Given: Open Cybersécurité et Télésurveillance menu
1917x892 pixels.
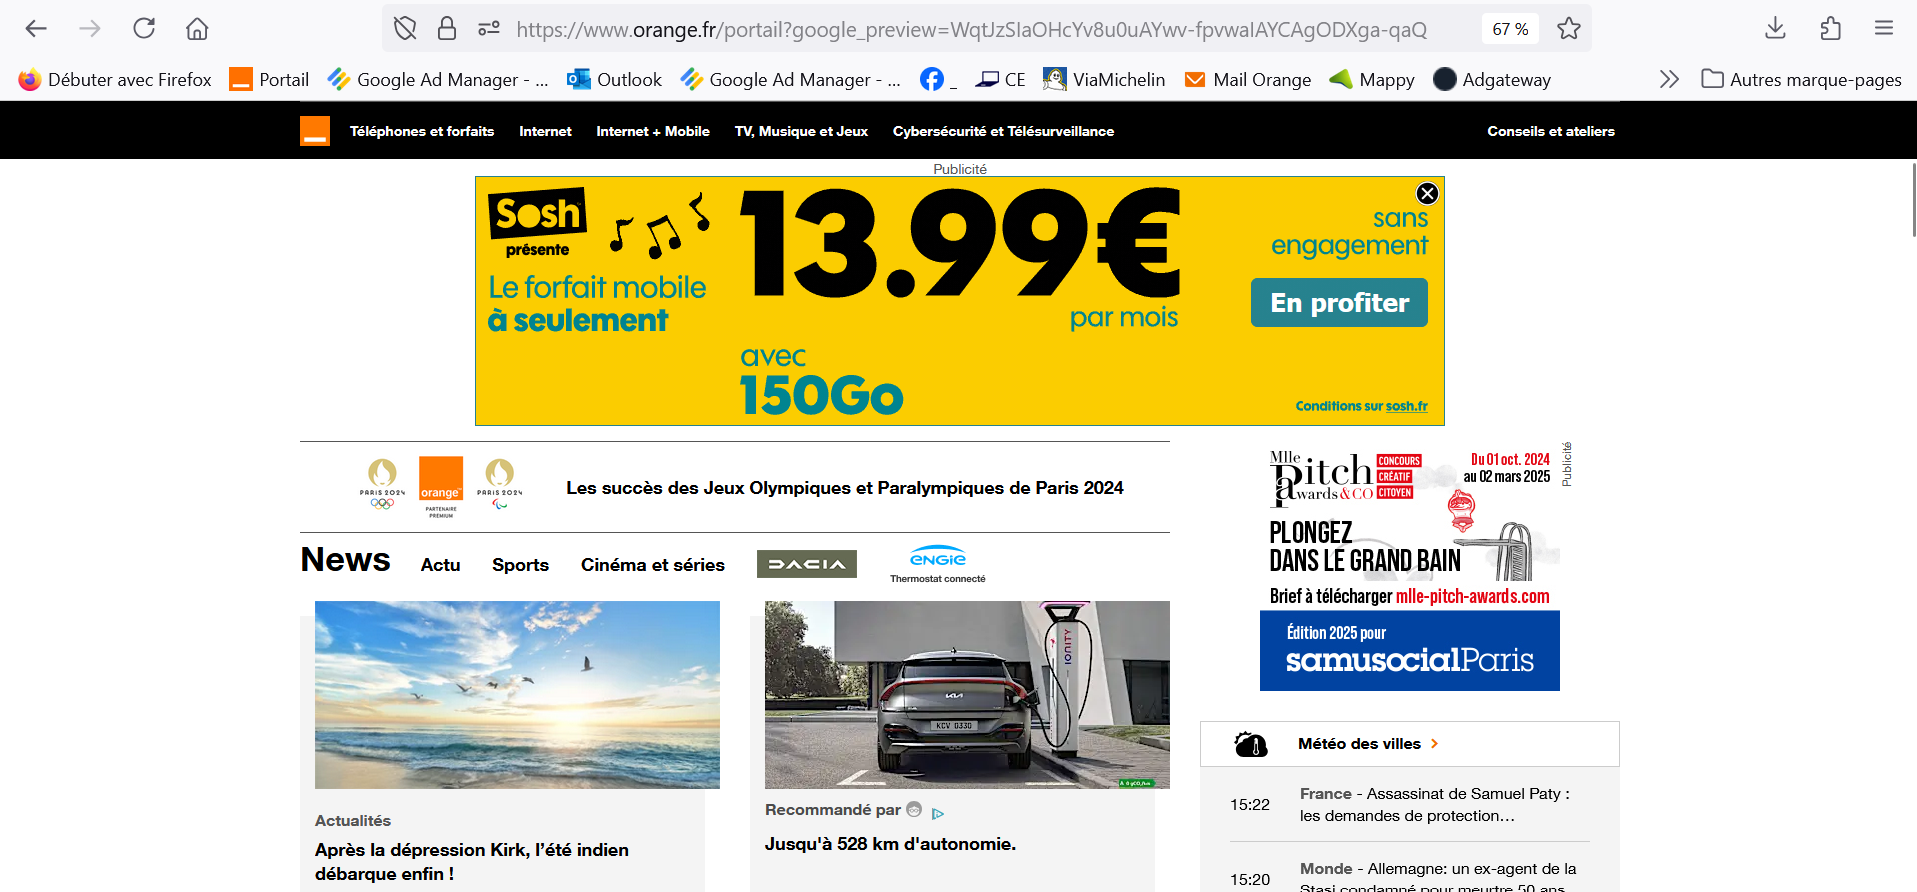Looking at the screenshot, I should click(1003, 131).
